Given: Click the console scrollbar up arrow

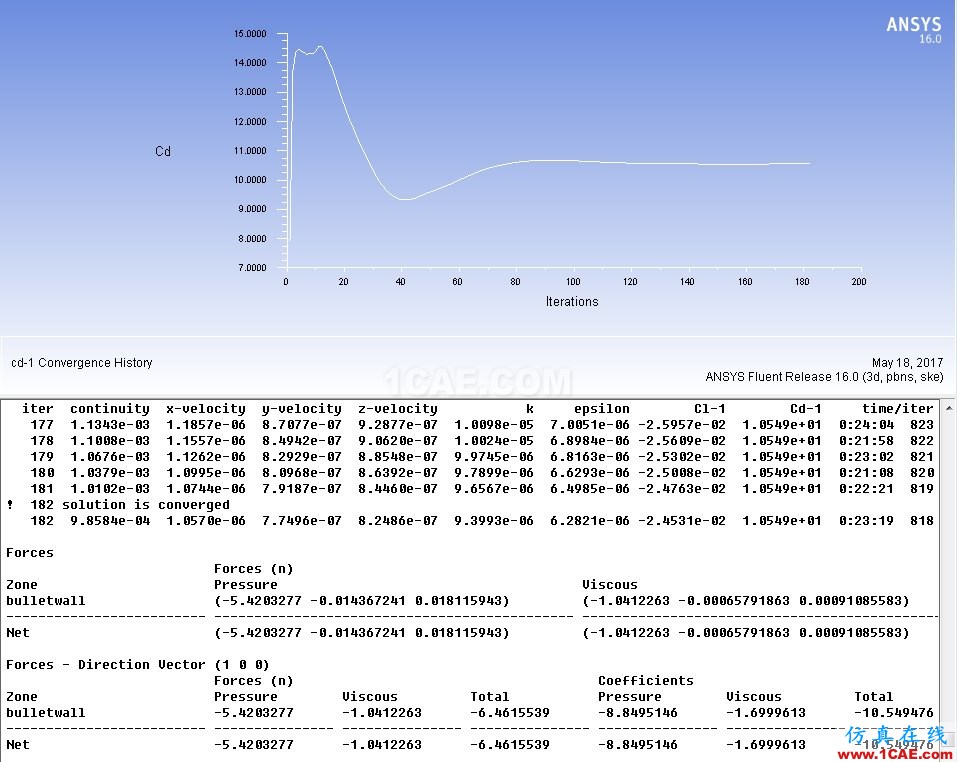Looking at the screenshot, I should [x=948, y=408].
